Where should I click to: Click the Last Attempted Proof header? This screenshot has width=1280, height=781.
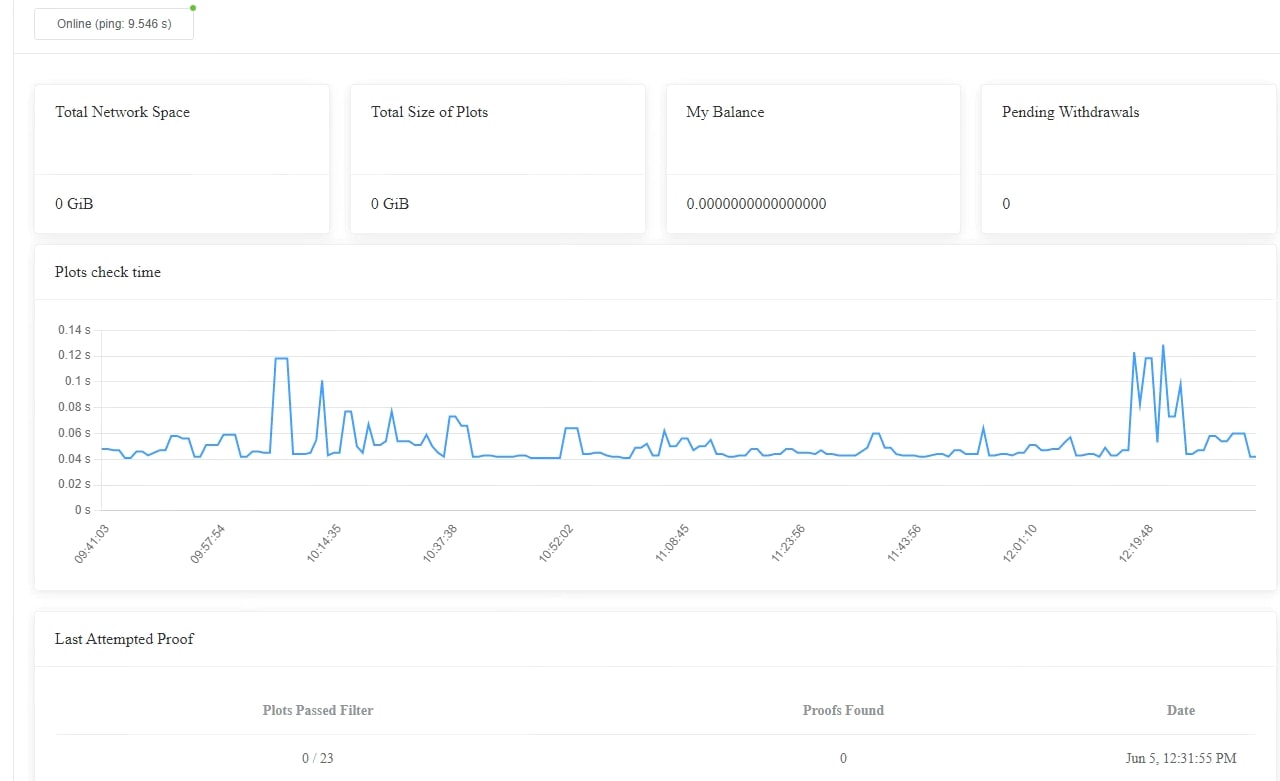(125, 639)
